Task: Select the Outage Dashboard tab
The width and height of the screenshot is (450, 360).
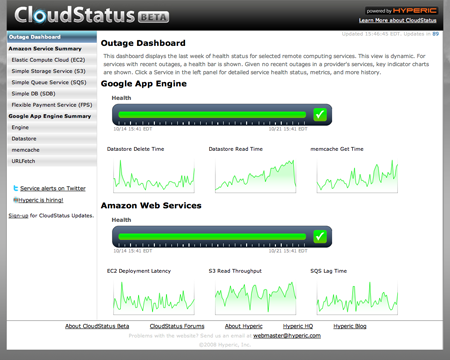Action: [x=52, y=37]
